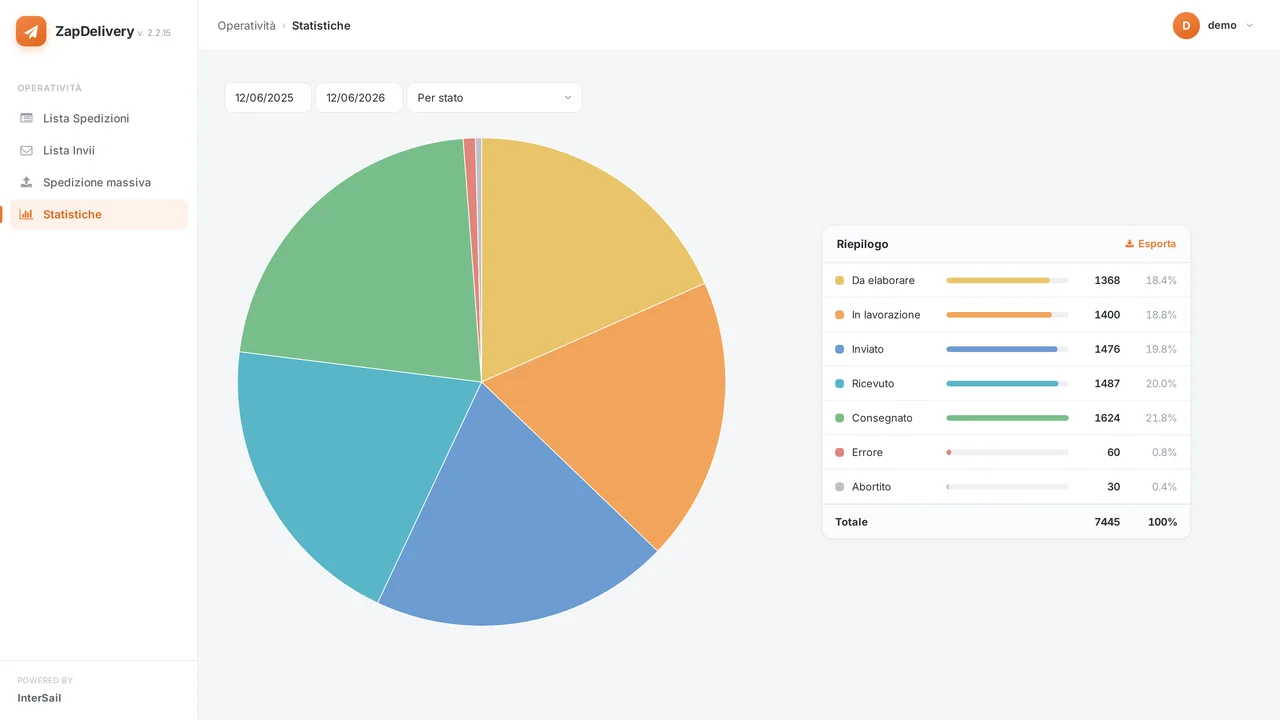Click the version label v. 2.2.15

point(154,33)
